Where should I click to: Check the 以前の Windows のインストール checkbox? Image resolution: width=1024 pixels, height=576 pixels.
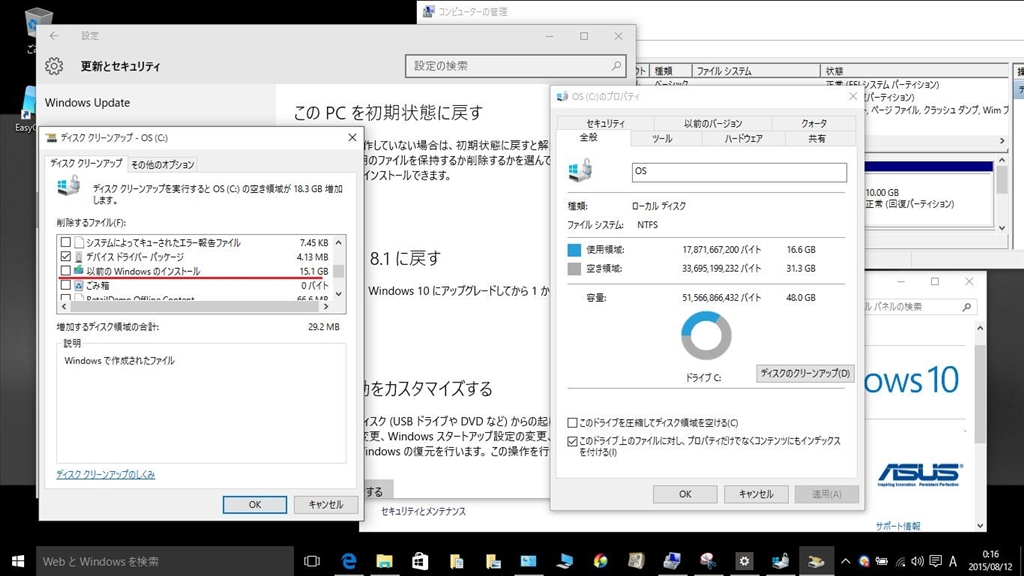point(65,270)
